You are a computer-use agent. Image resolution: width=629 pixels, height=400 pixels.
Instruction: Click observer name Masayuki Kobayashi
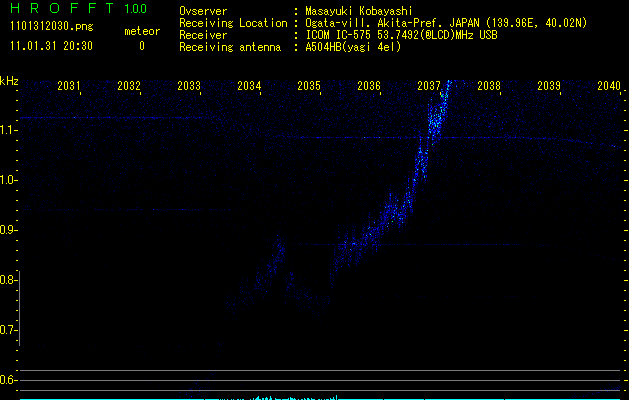[x=359, y=11]
